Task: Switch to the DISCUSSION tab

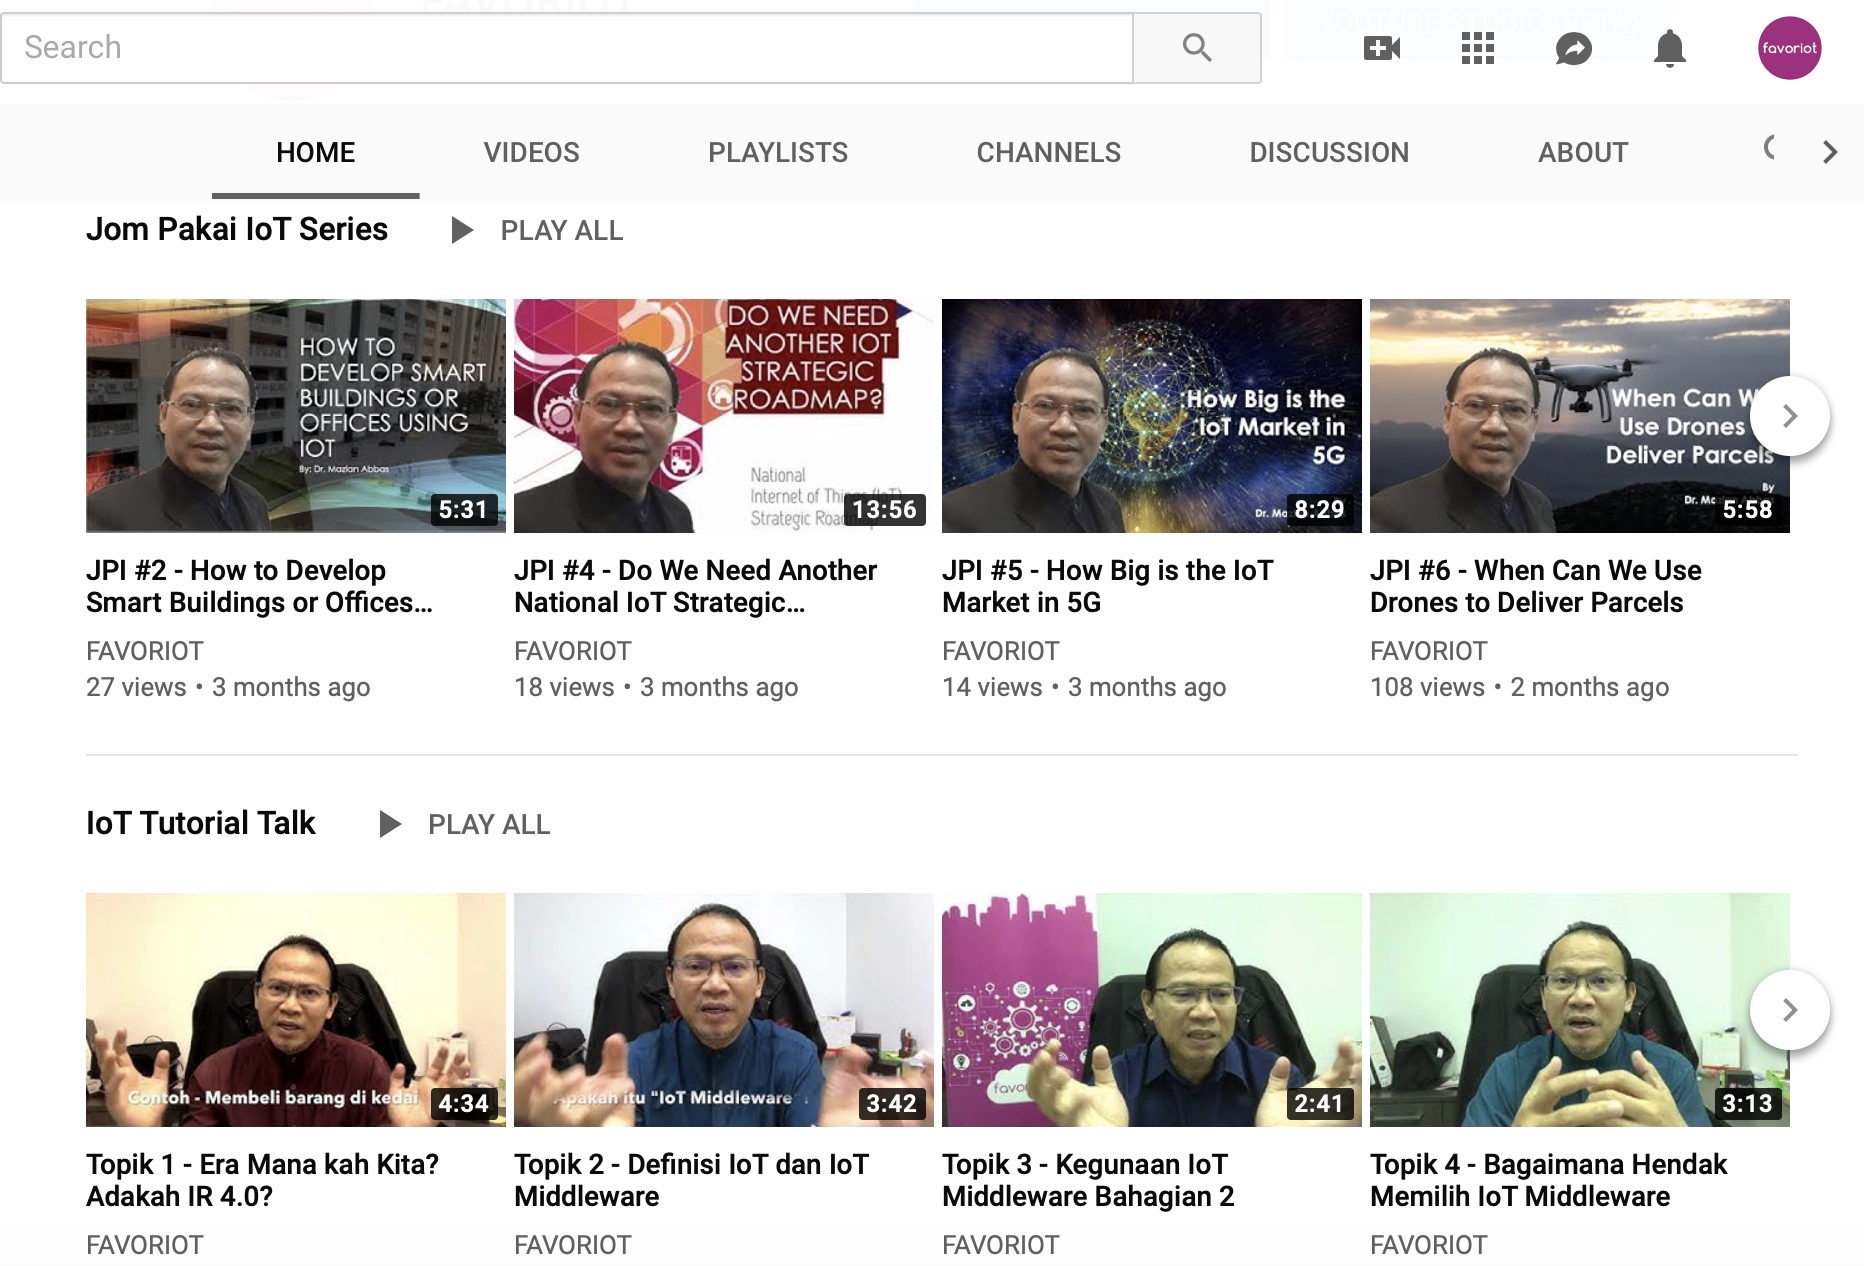Action: pyautogui.click(x=1329, y=152)
